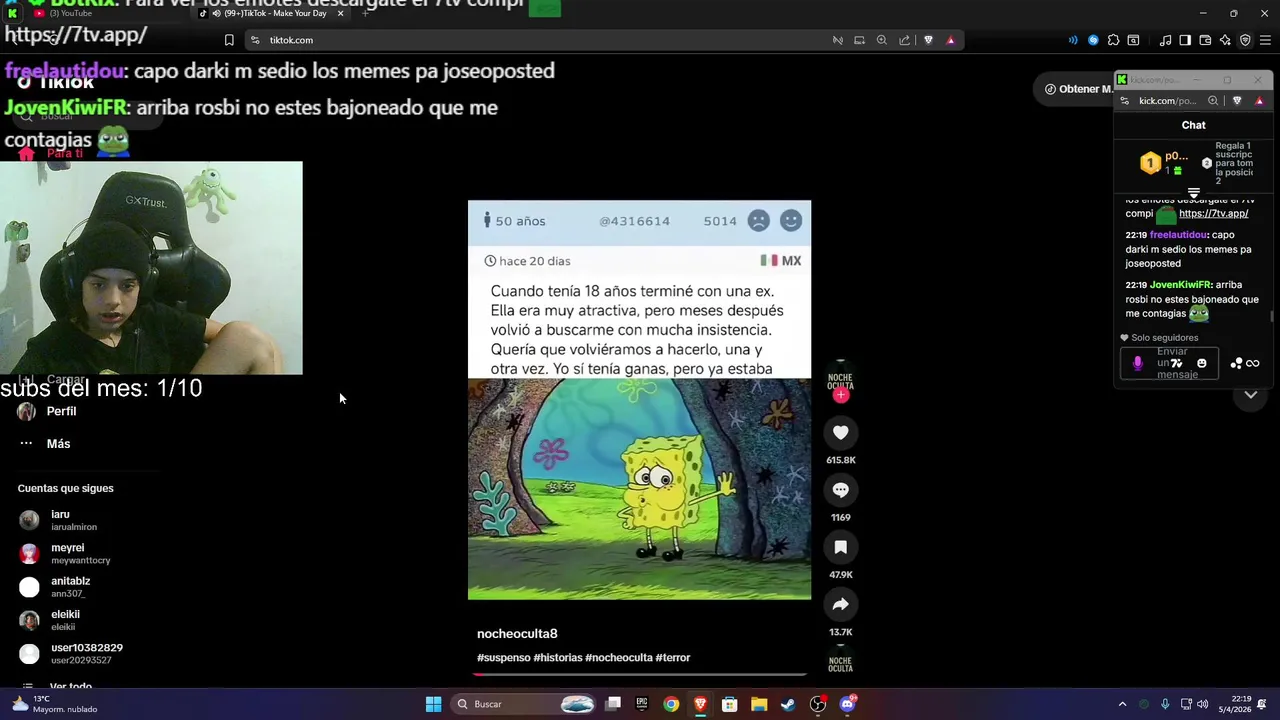Follow nocheoculta with red plus badge

pyautogui.click(x=840, y=395)
